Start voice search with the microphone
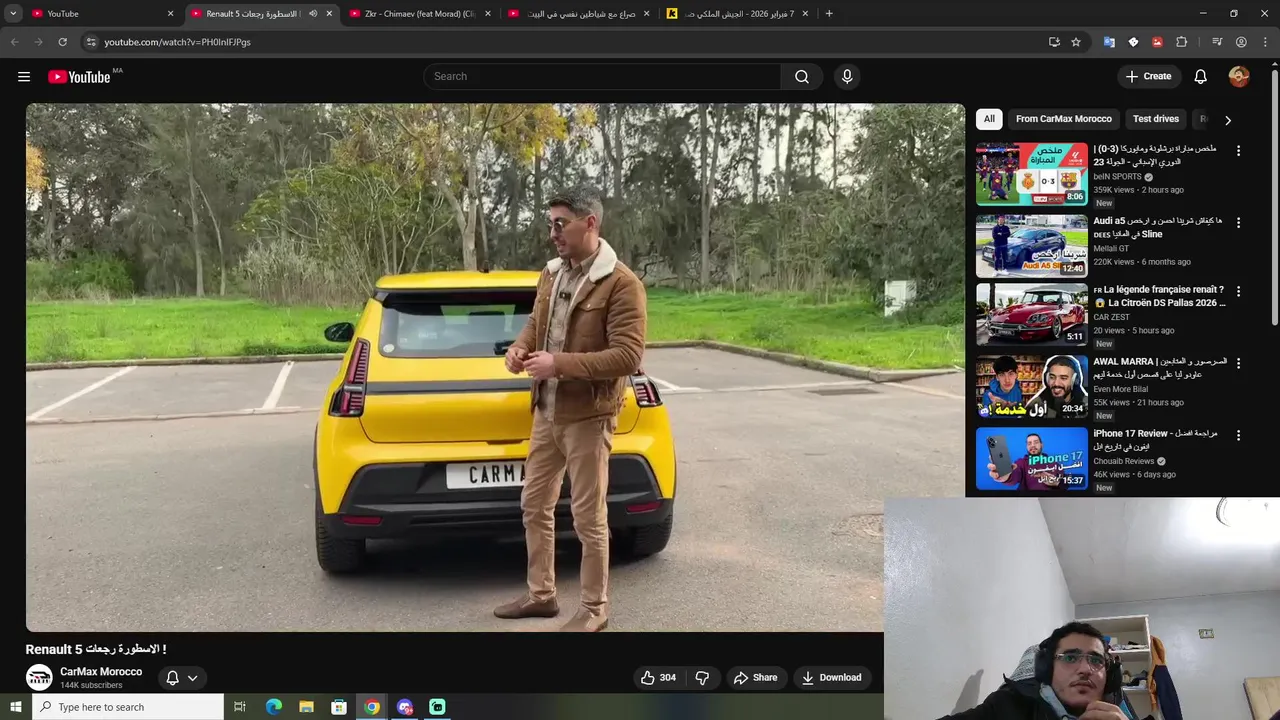1280x720 pixels. [847, 77]
